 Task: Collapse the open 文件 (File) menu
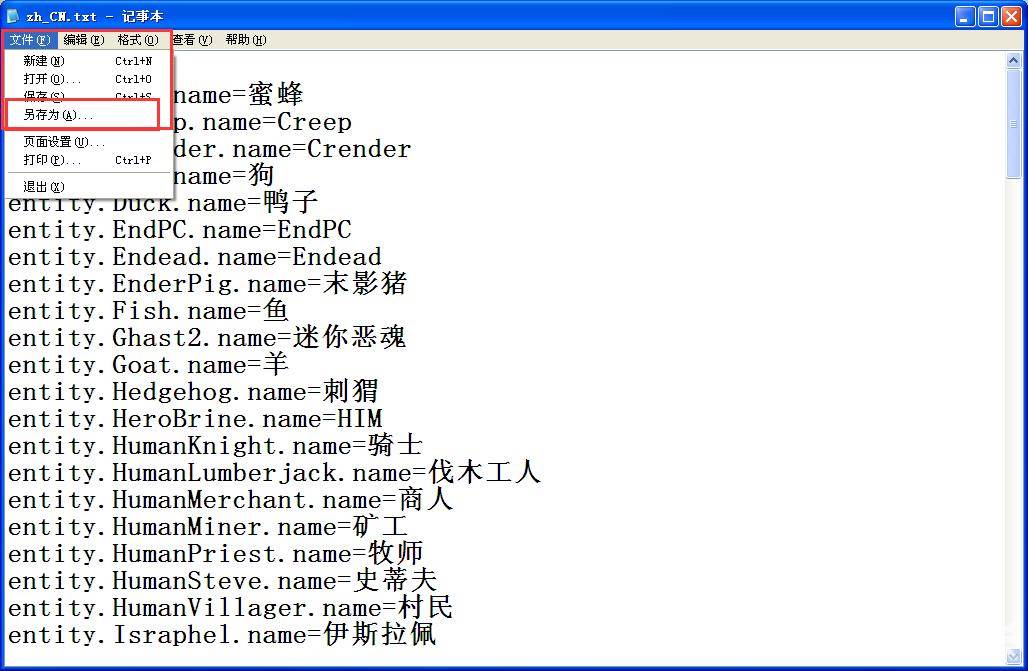click(x=30, y=40)
